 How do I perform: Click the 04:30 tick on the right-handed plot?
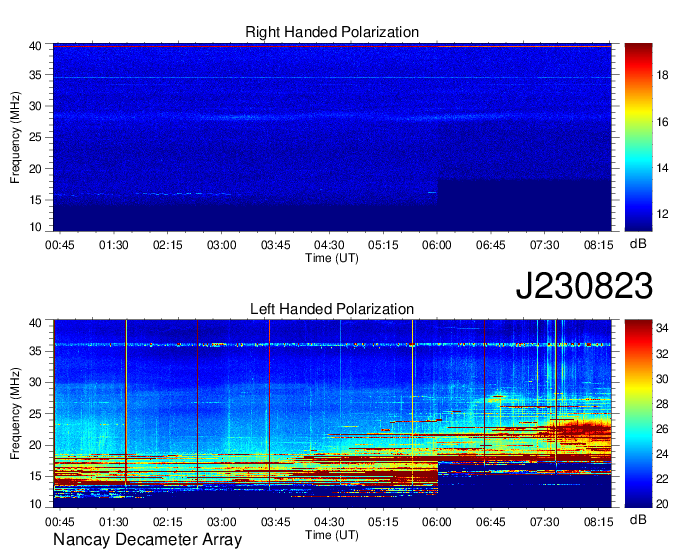point(329,245)
